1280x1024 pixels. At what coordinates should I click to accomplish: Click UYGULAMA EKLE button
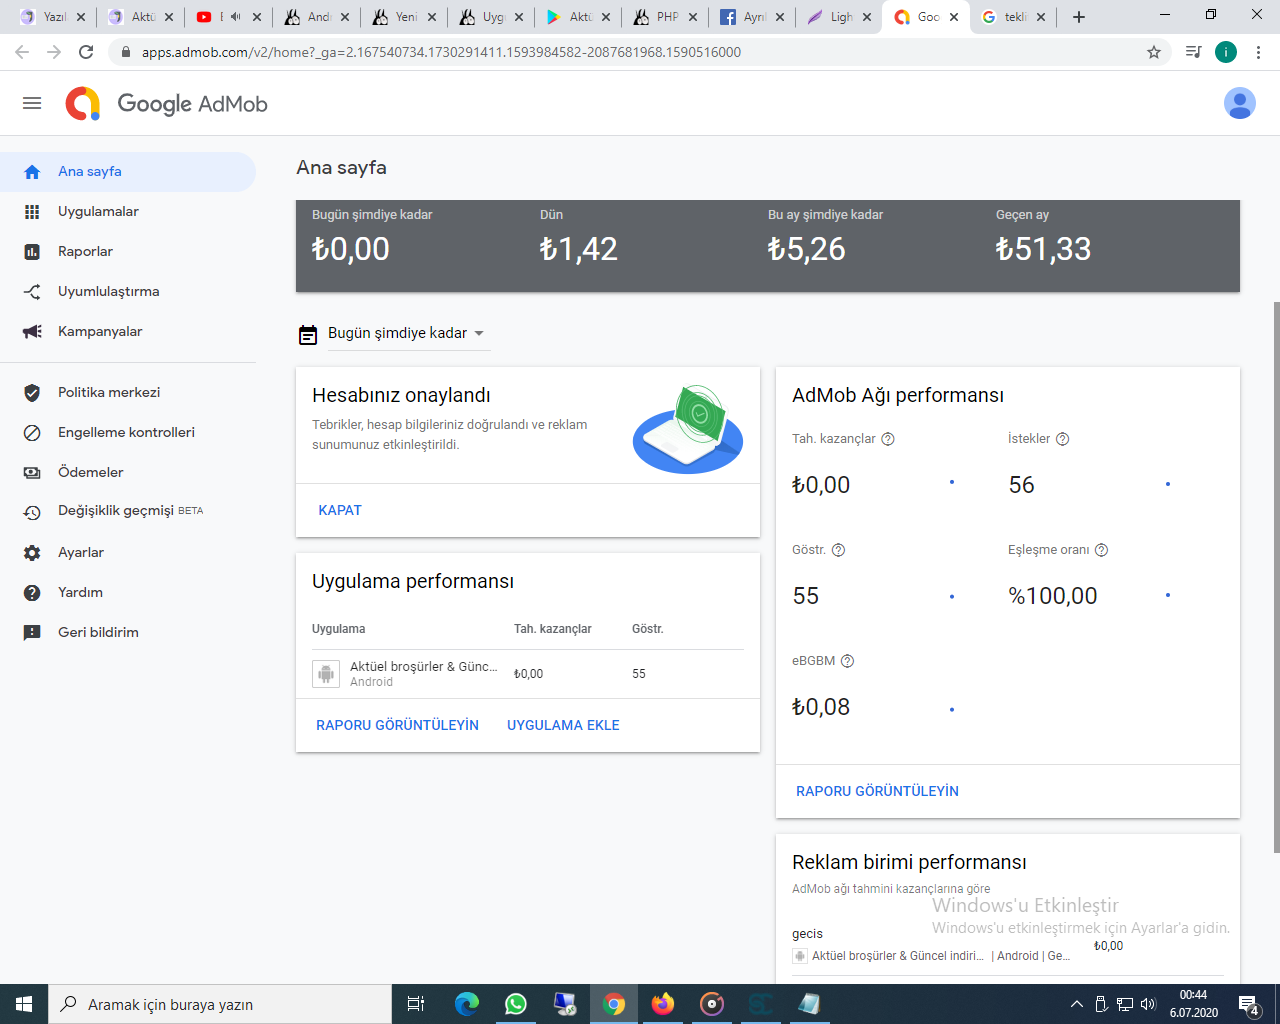pyautogui.click(x=563, y=725)
